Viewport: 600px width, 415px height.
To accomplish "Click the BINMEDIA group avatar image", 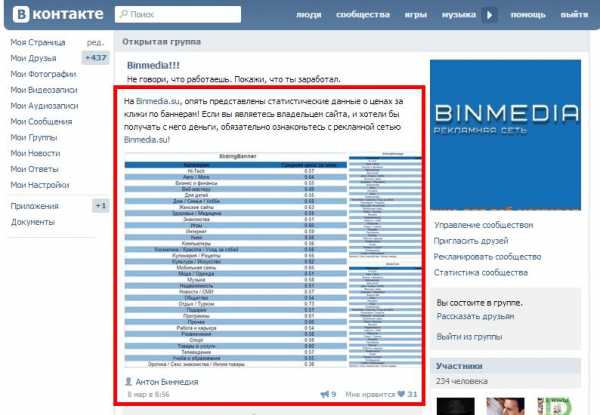I will (505, 135).
